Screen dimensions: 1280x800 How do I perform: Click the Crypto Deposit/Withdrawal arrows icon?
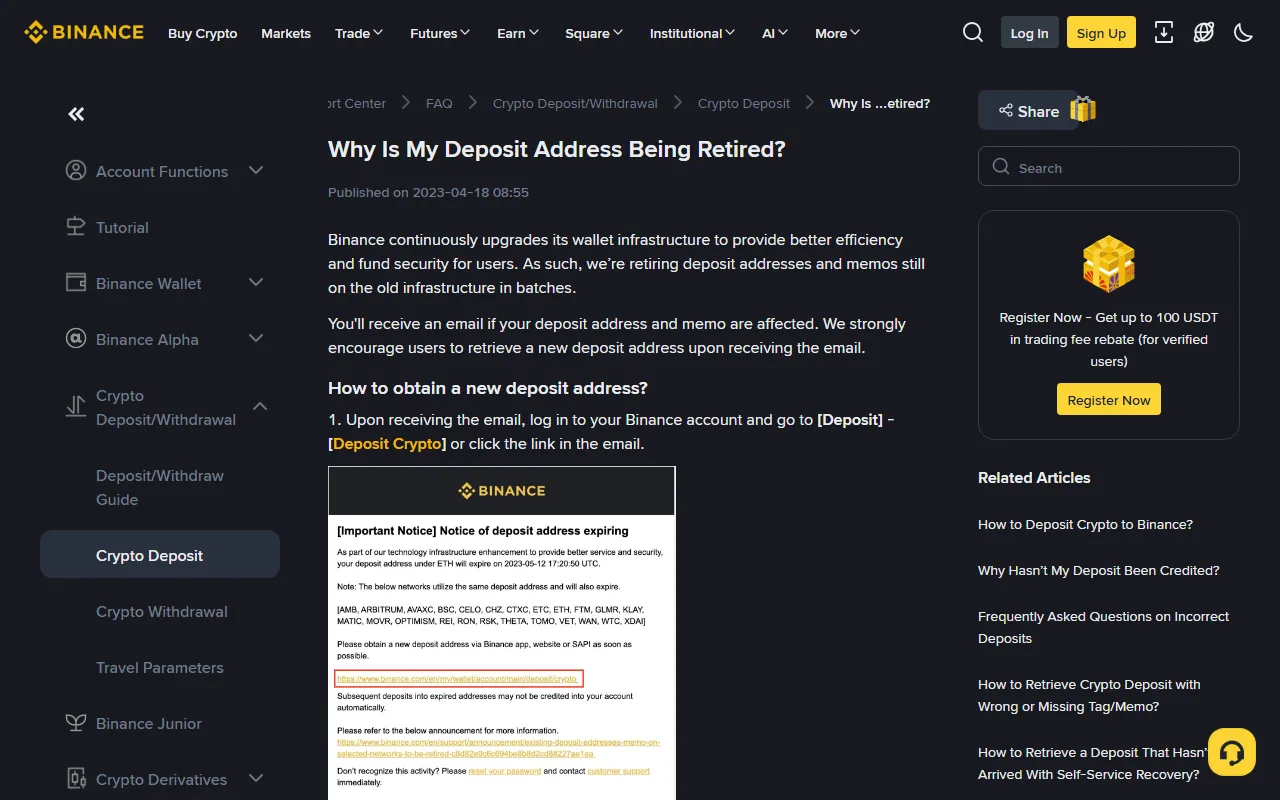(76, 407)
